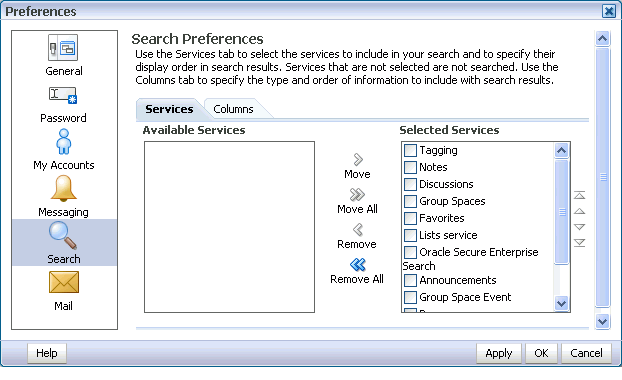
Task: Click the Move single-arrow icon
Action: (358, 159)
